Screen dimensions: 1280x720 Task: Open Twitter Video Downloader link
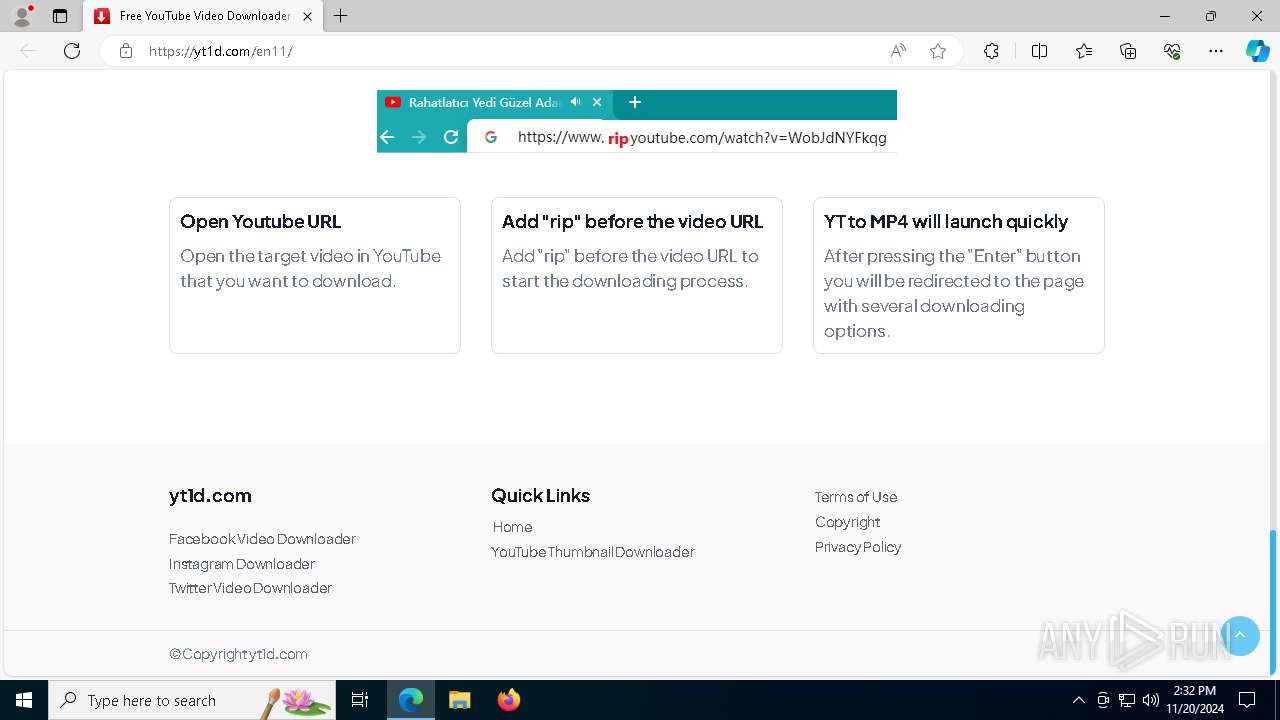(250, 588)
